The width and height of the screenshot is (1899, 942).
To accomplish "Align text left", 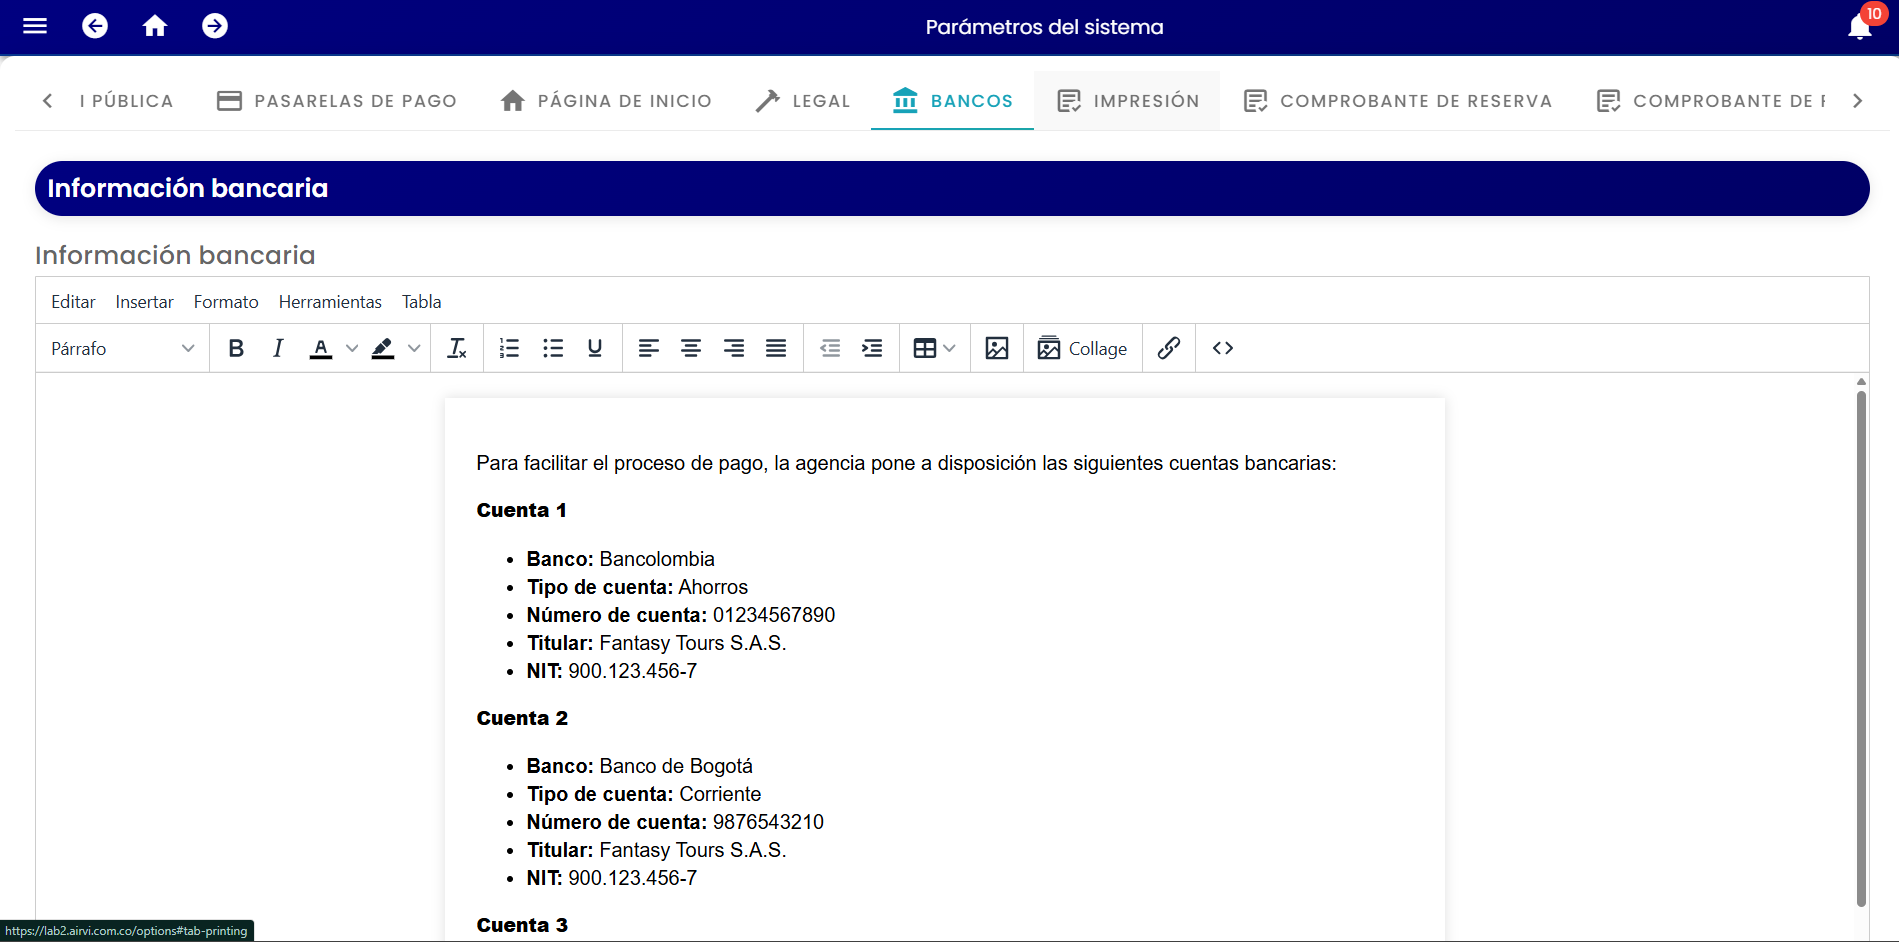I will [x=649, y=348].
